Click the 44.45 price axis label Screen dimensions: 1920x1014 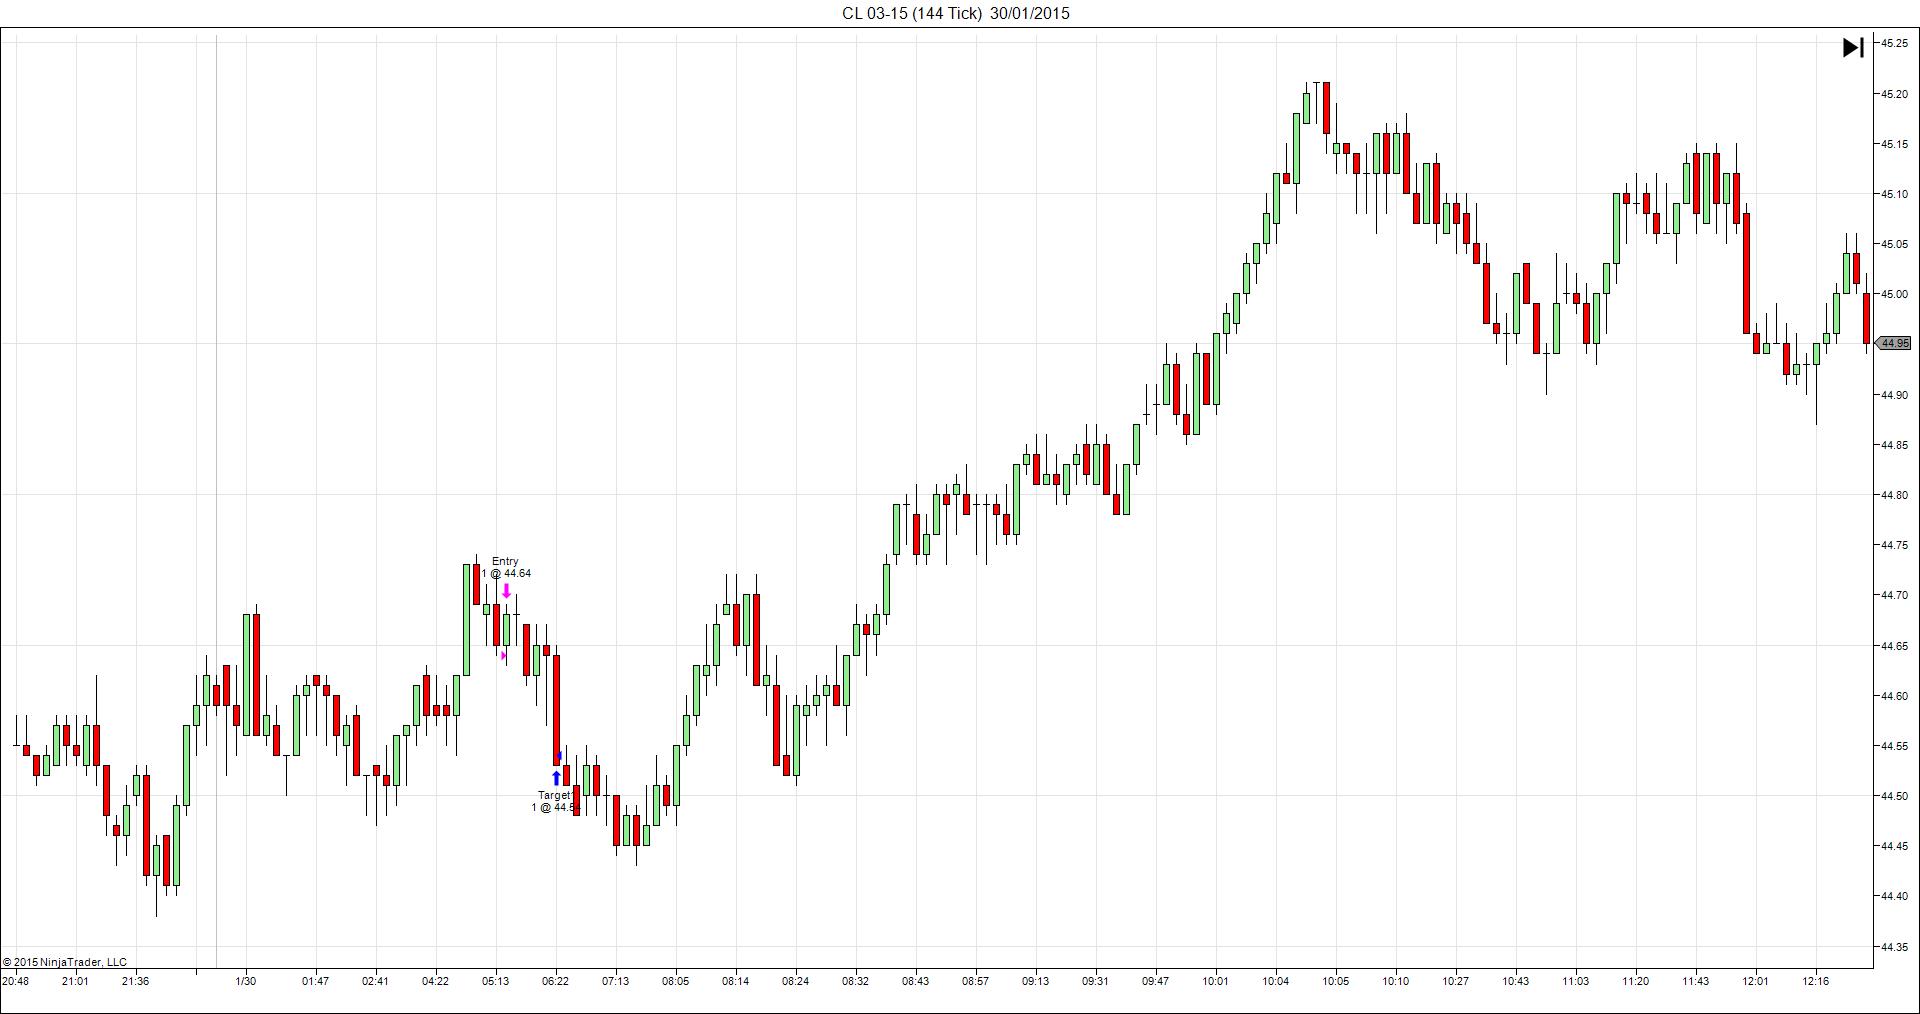point(1894,846)
